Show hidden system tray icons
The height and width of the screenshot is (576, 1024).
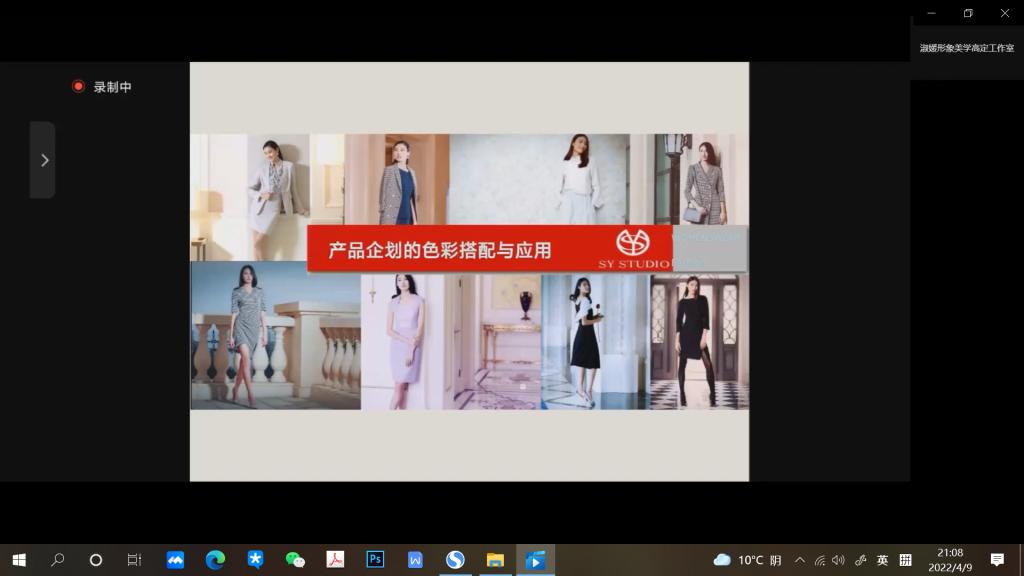(x=799, y=560)
